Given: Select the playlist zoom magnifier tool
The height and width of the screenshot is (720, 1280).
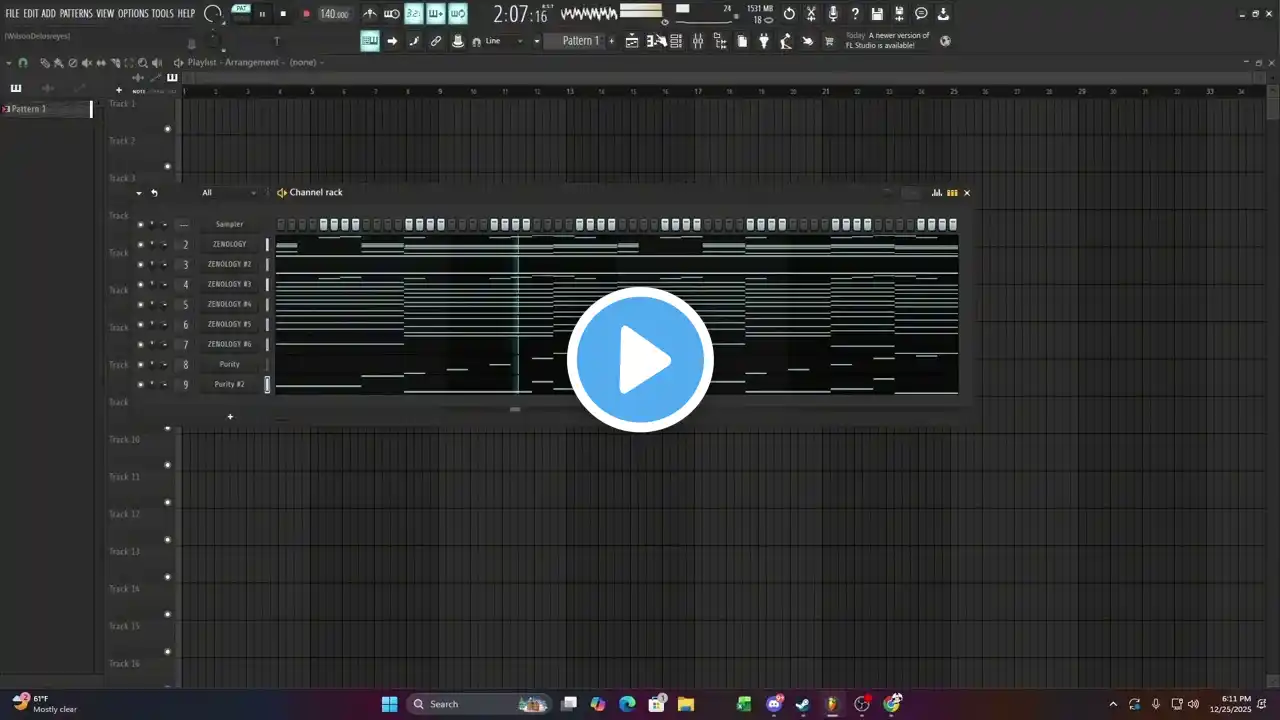Looking at the screenshot, I should pos(143,63).
